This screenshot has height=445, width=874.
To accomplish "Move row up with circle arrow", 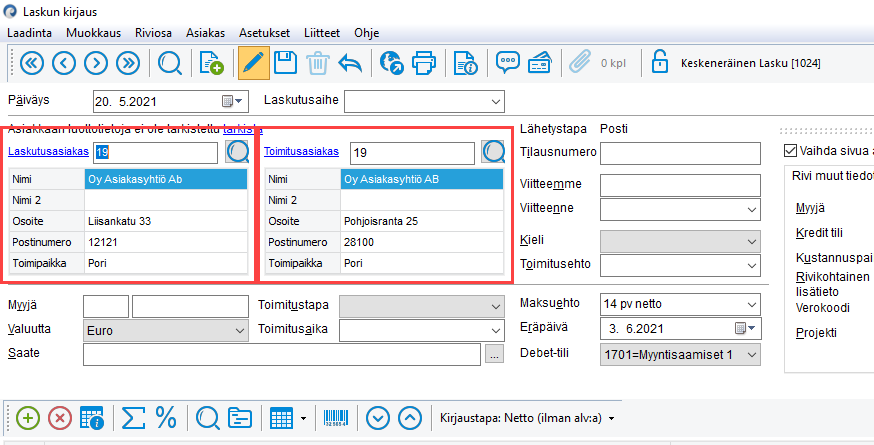I will coord(410,418).
